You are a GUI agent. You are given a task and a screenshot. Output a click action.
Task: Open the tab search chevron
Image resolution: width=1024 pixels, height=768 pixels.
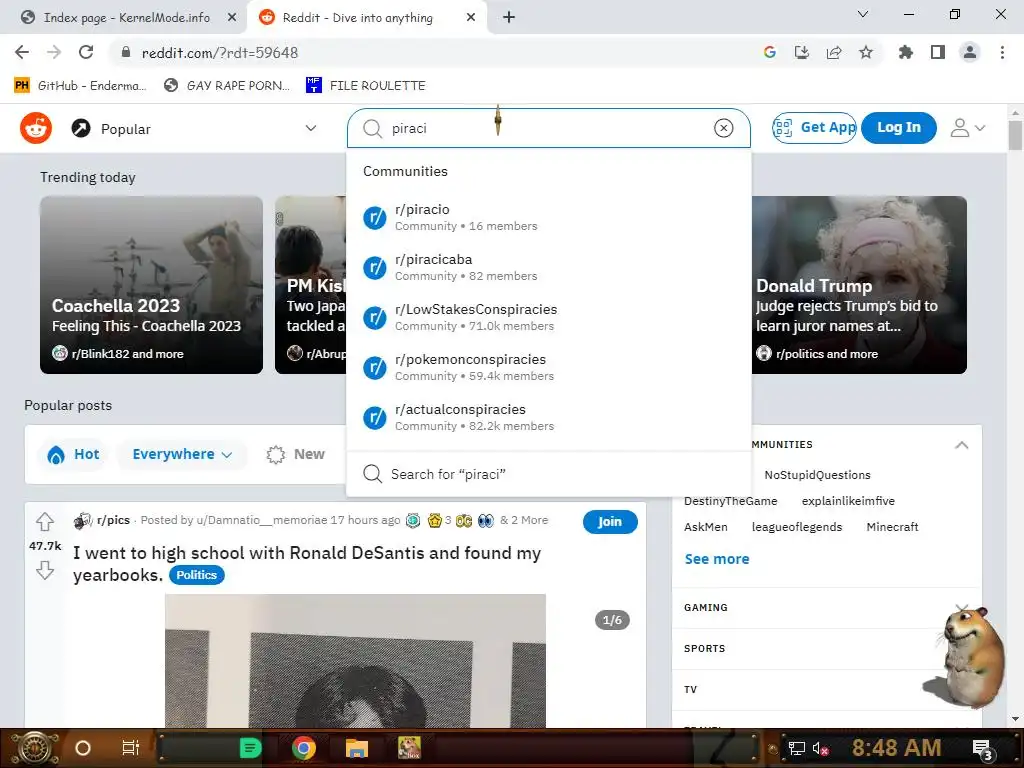pyautogui.click(x=862, y=14)
